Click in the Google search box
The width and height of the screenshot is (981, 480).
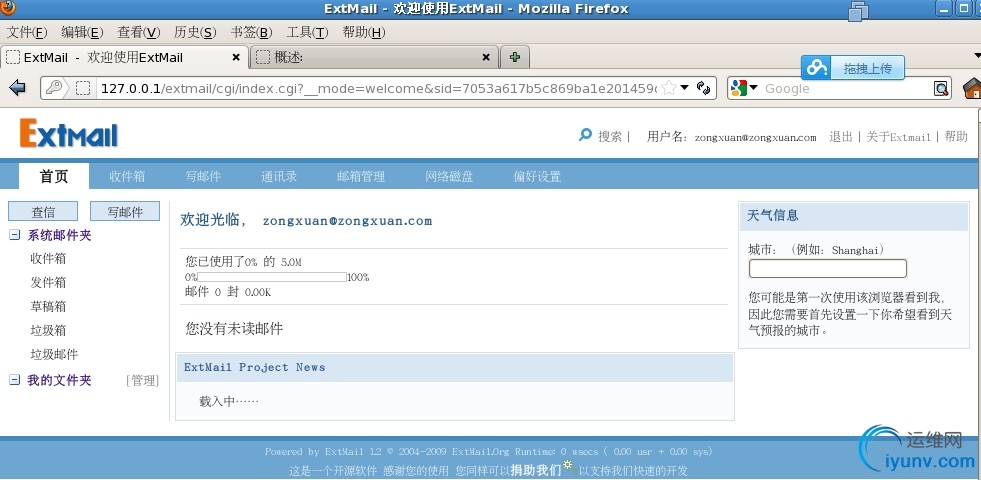click(x=848, y=88)
